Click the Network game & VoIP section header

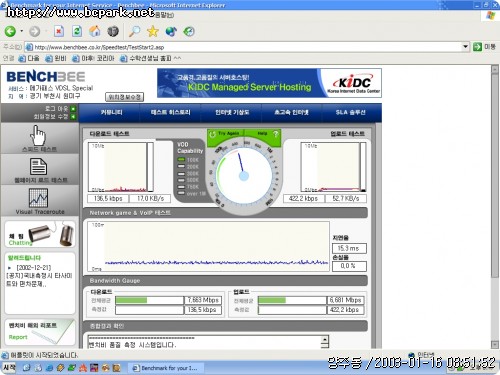click(225, 213)
